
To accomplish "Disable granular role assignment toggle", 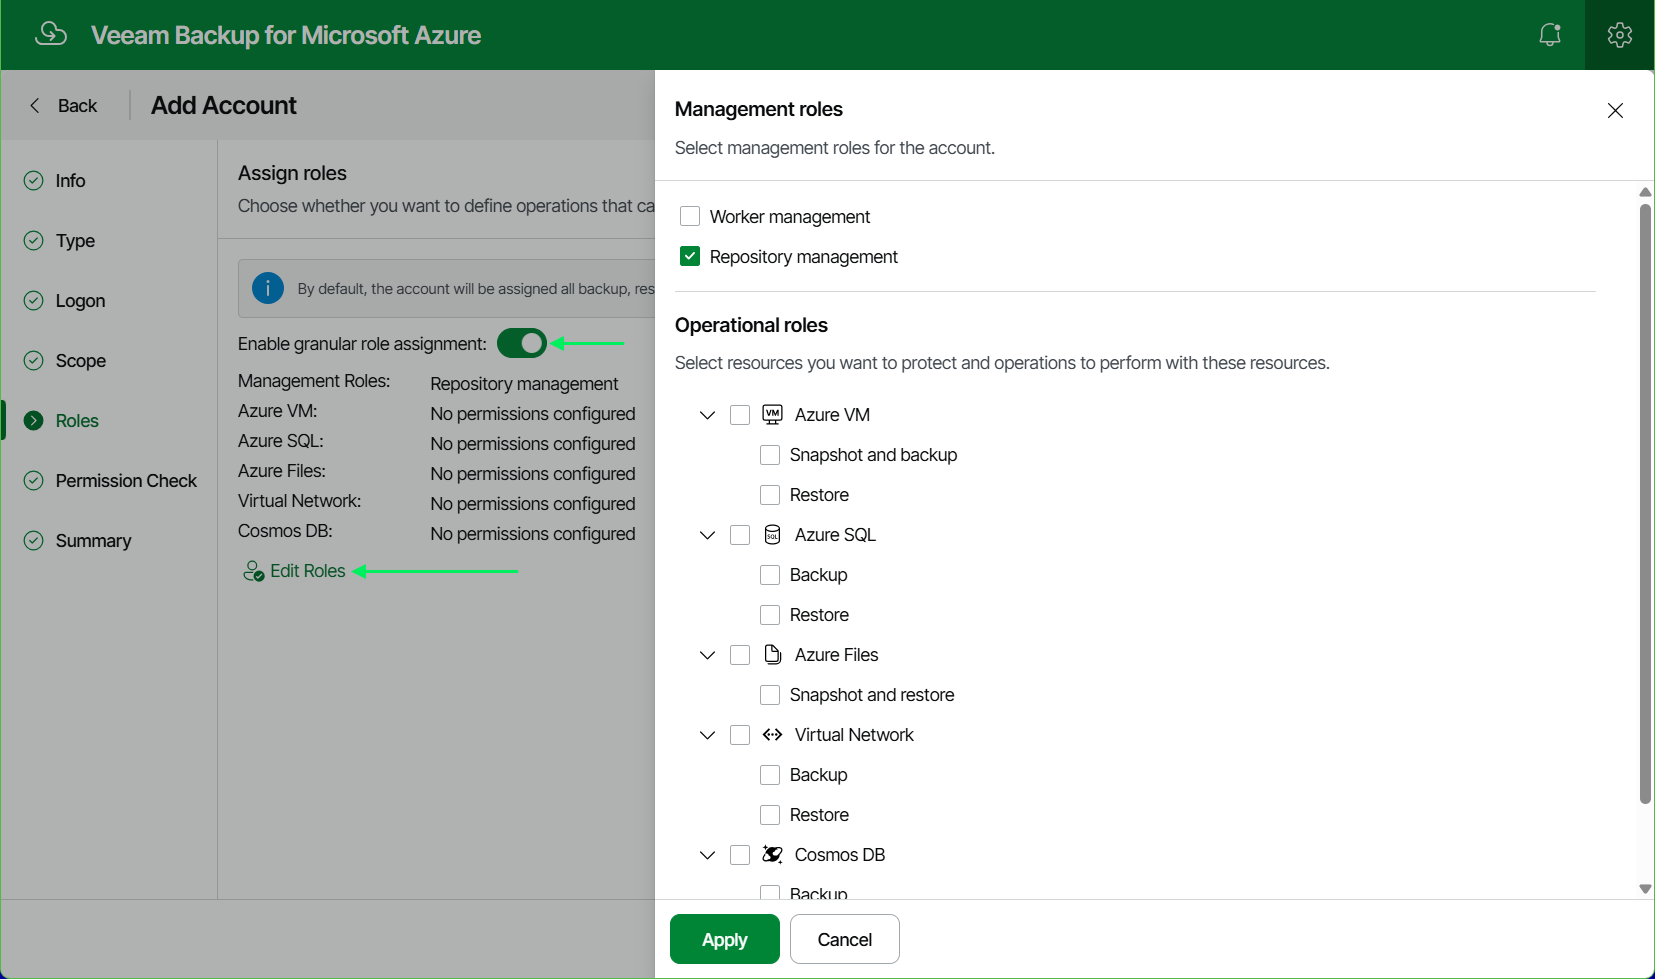I will pyautogui.click(x=522, y=343).
